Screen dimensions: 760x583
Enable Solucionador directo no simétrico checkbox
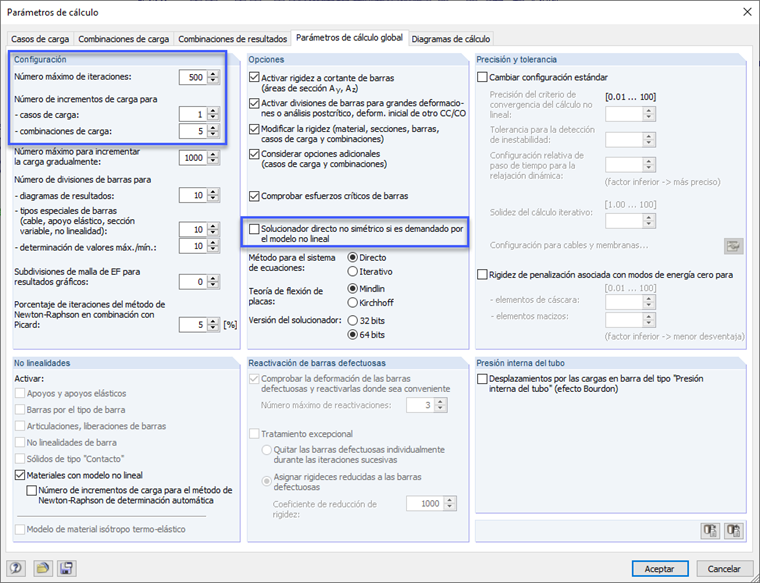(254, 229)
